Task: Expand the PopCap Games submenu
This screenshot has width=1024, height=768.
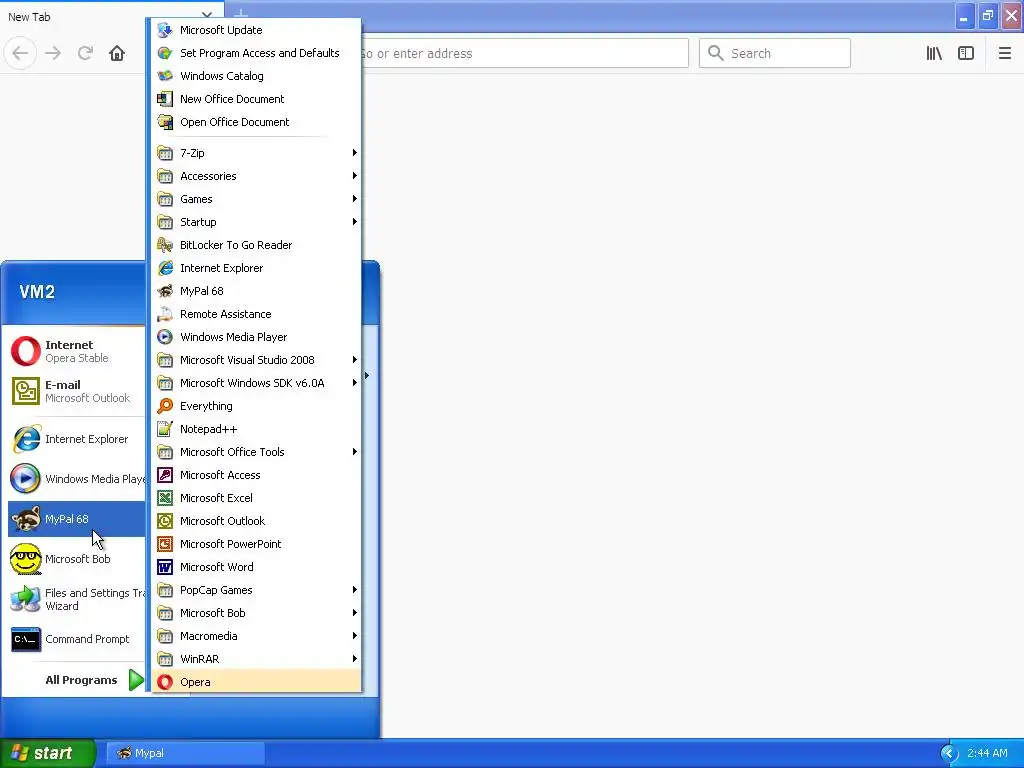Action: tap(256, 590)
